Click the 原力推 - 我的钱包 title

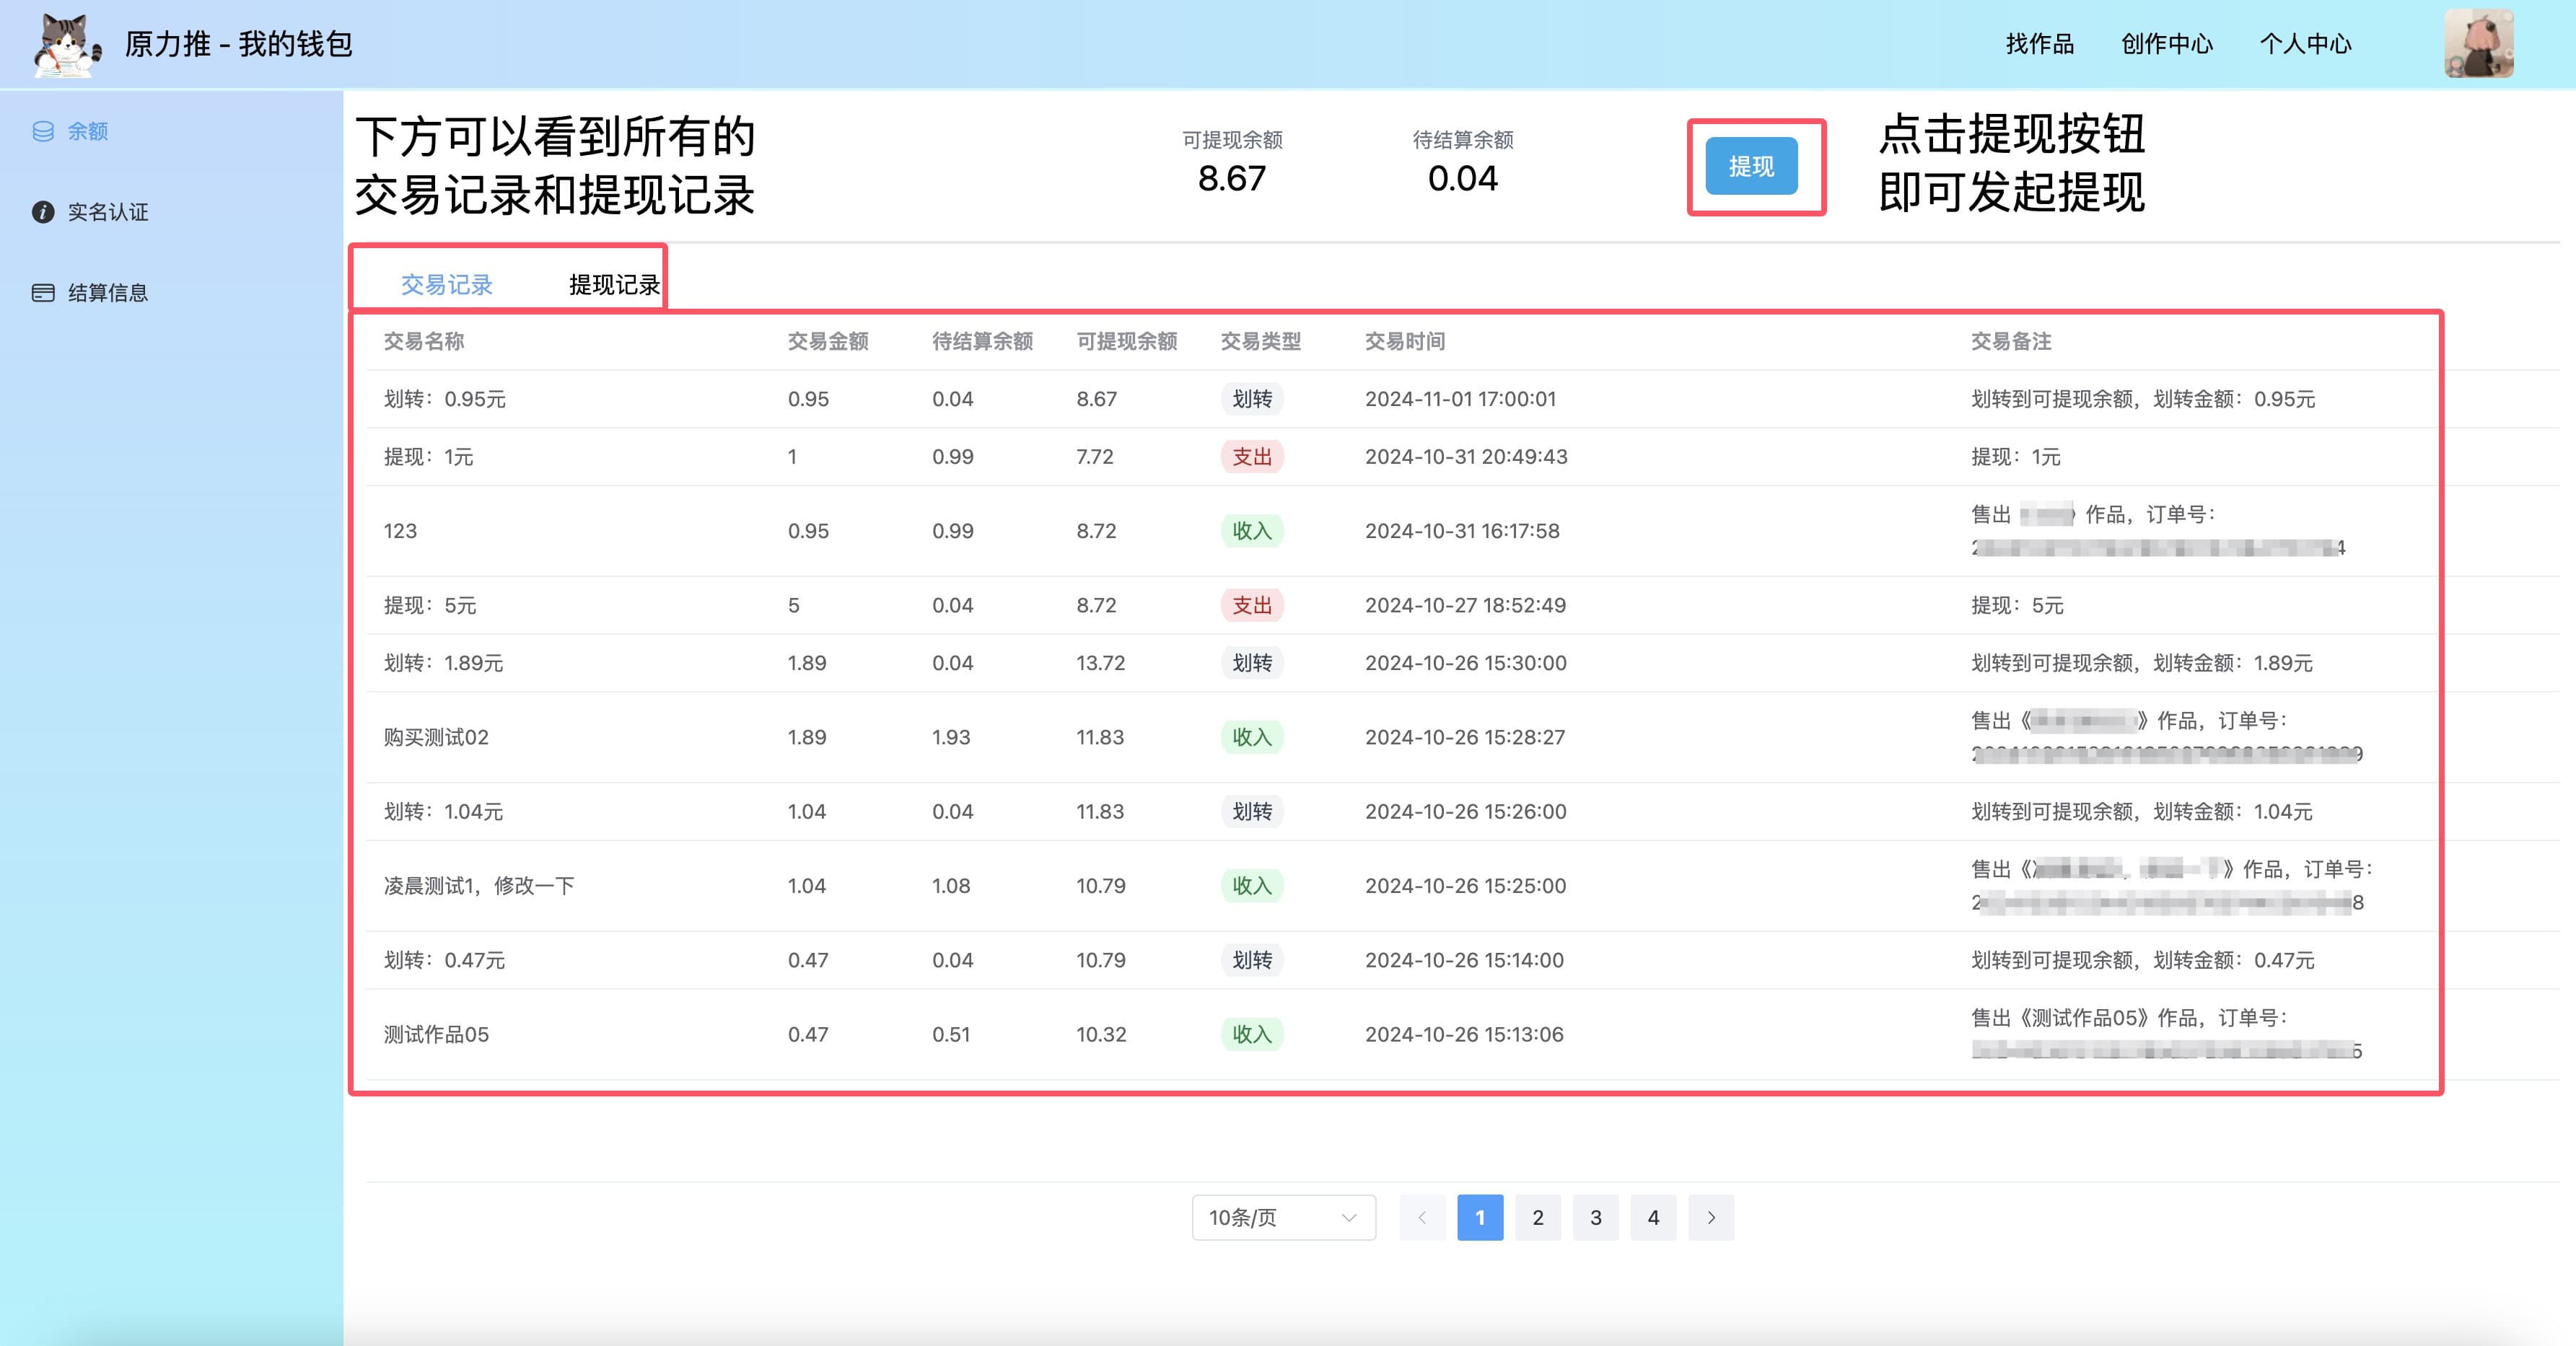point(238,44)
